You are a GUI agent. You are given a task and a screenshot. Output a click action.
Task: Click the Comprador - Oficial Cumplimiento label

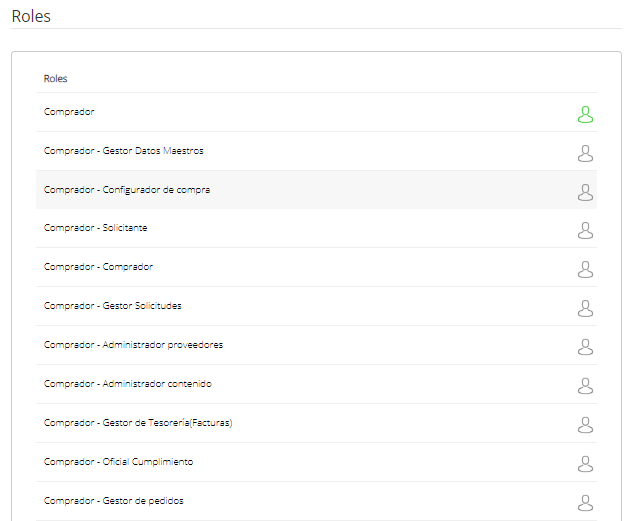click(118, 462)
